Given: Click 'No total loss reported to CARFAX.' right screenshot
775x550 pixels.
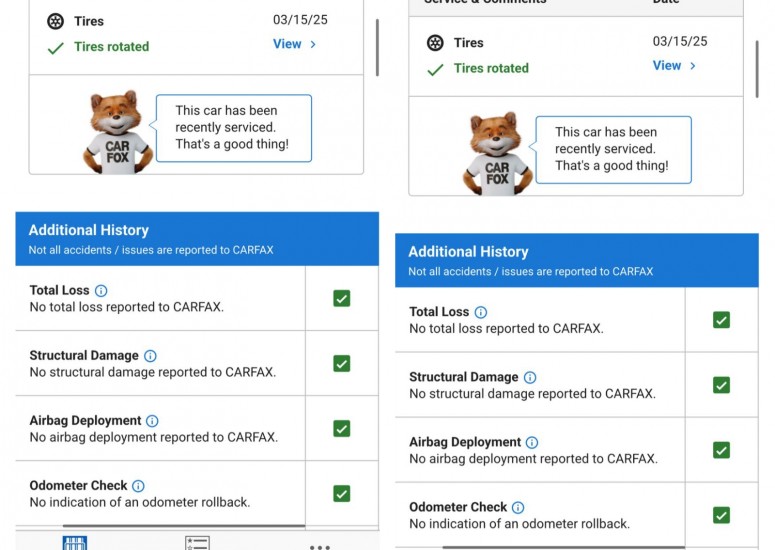Looking at the screenshot, I should click(506, 329).
